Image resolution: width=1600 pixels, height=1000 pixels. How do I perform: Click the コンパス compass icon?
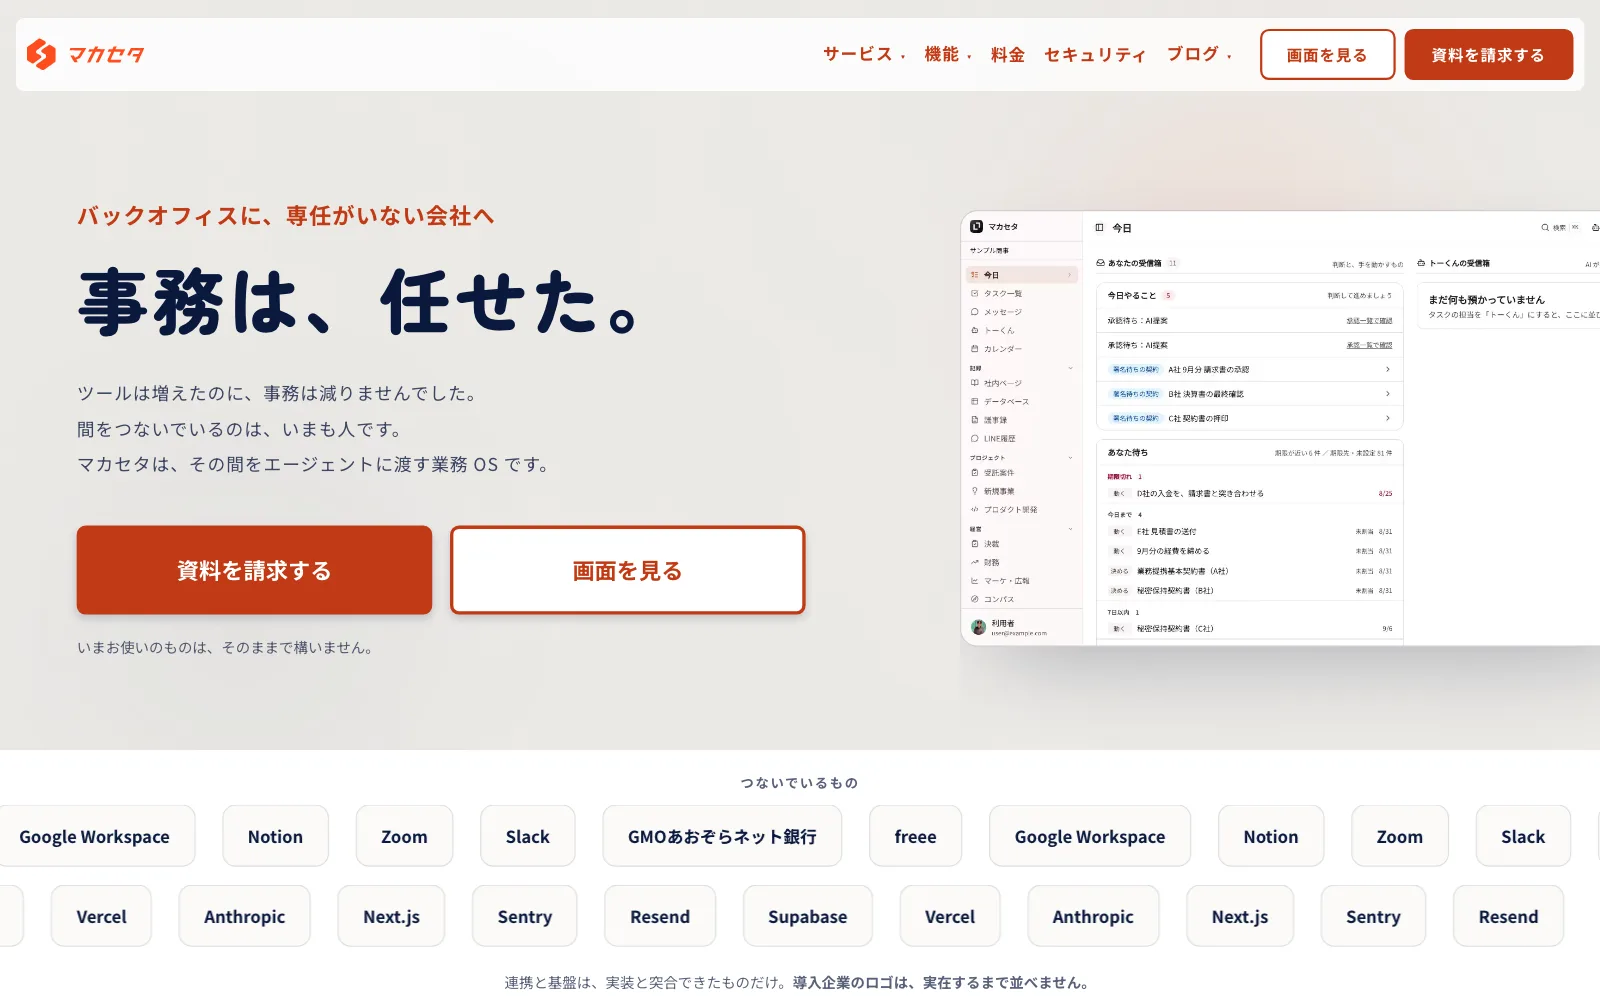point(974,599)
